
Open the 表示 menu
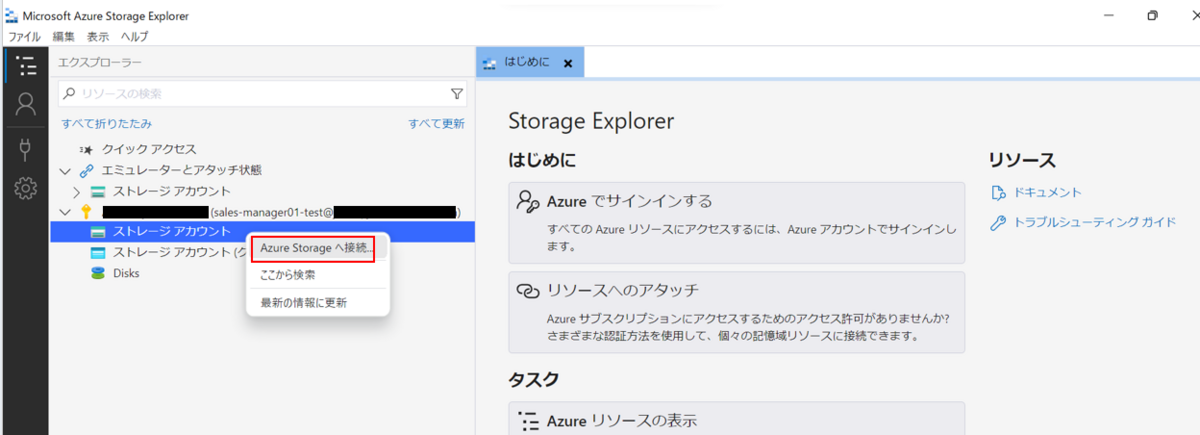[x=98, y=37]
